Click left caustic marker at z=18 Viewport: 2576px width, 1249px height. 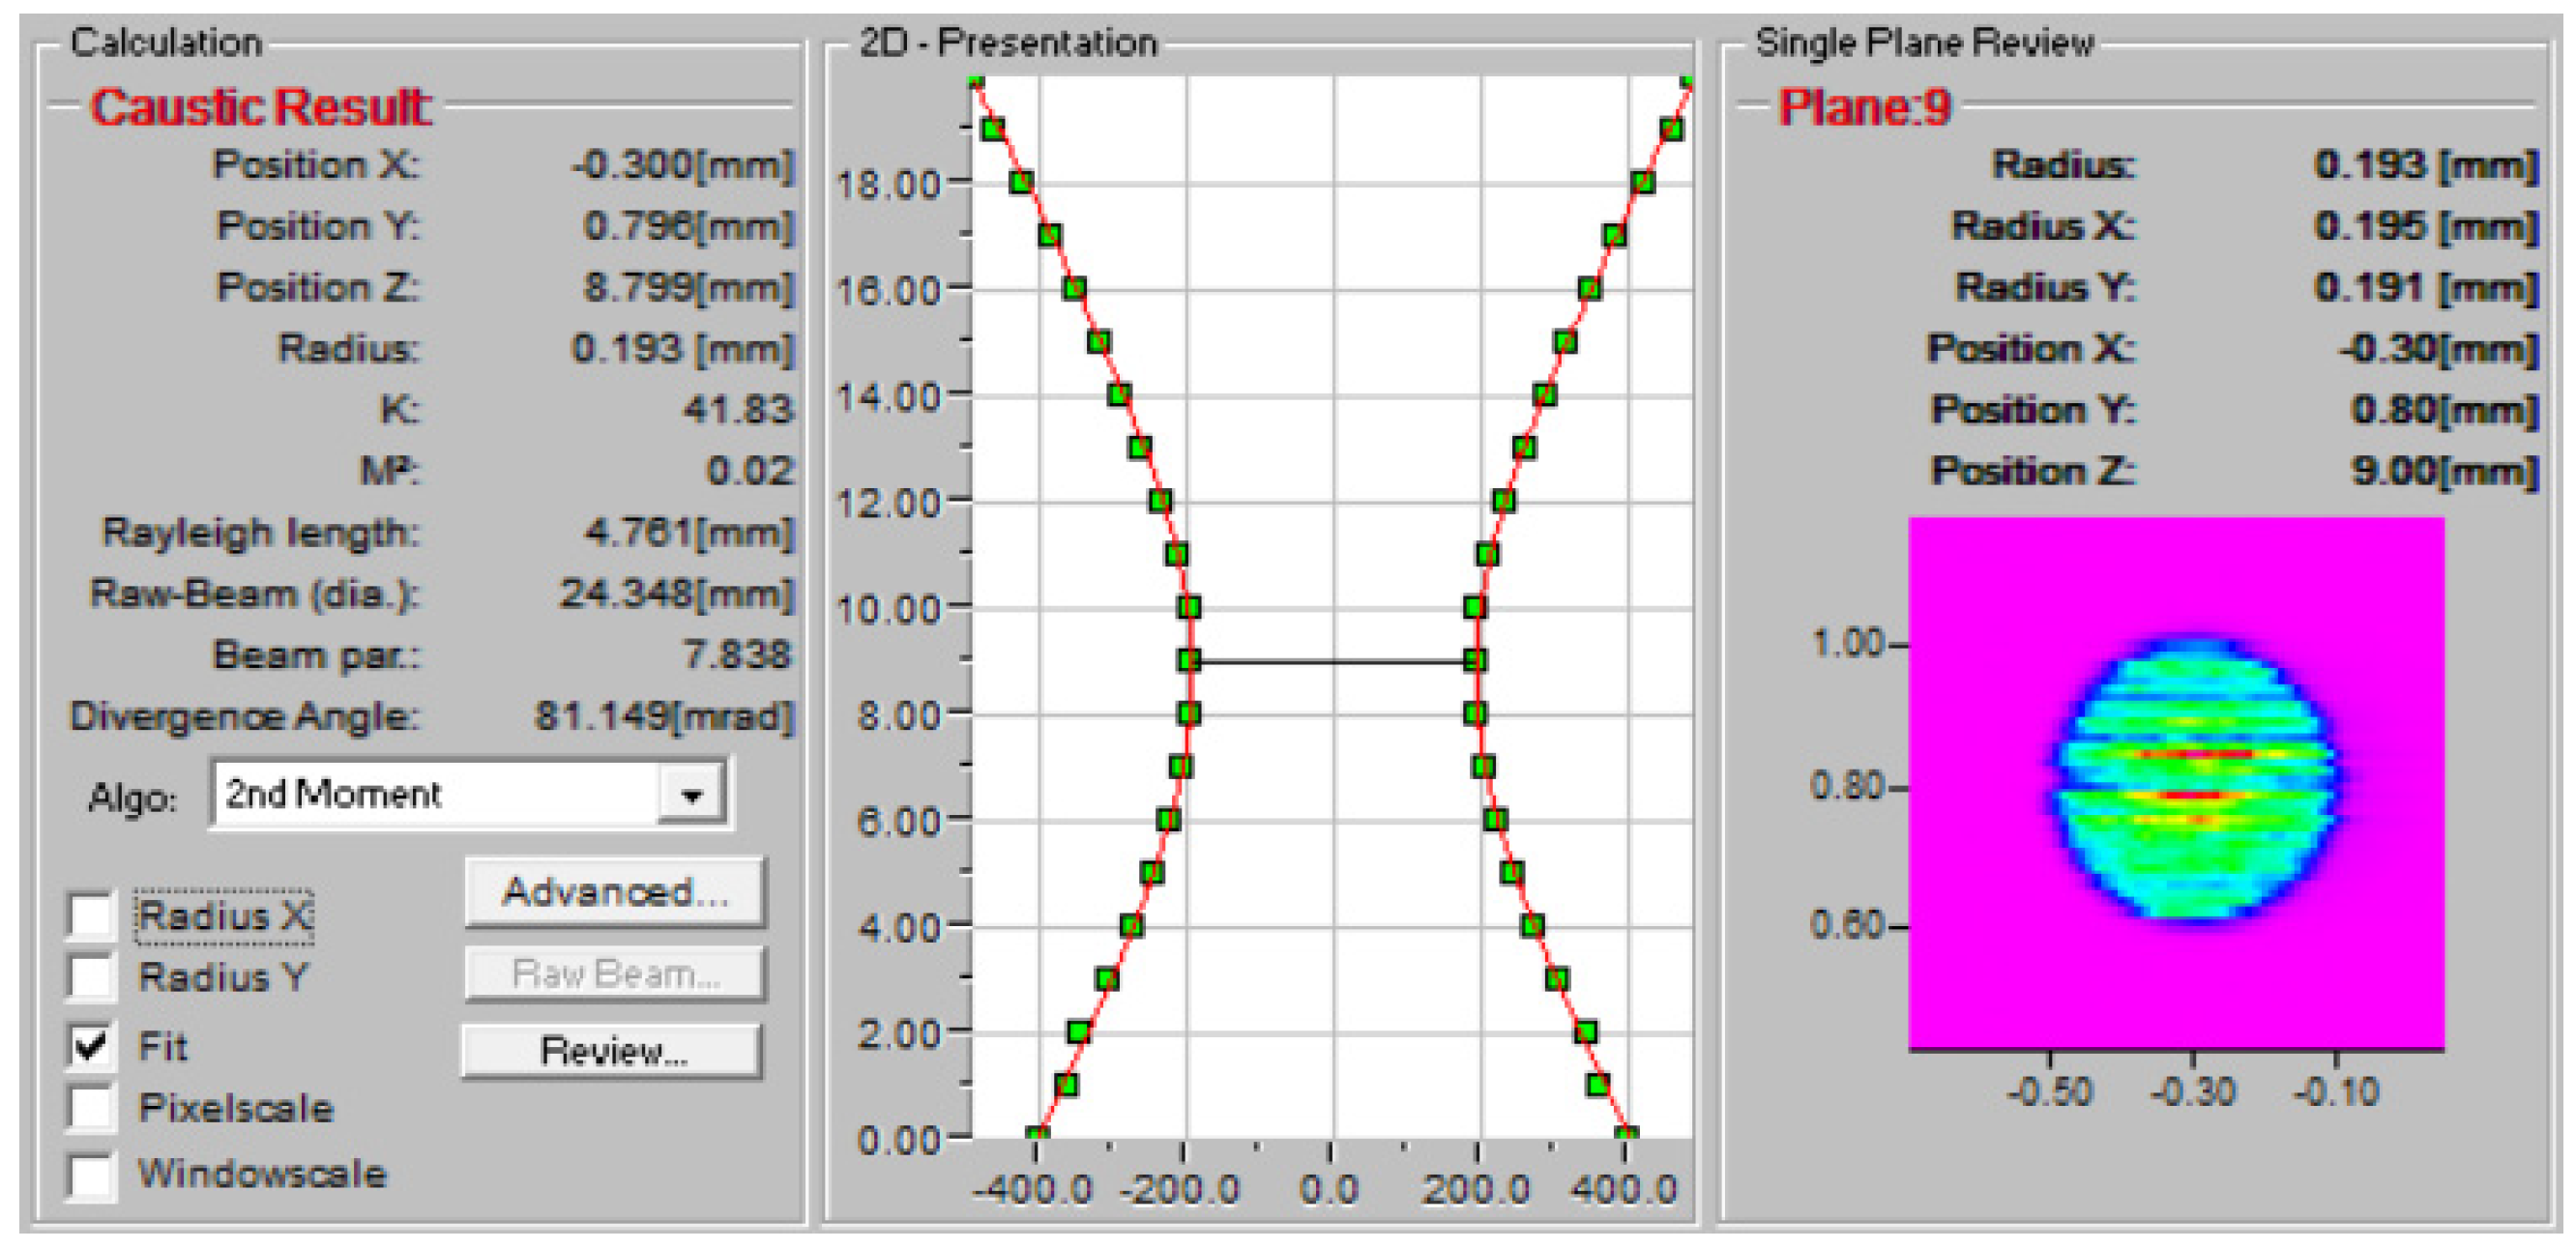(x=1021, y=182)
